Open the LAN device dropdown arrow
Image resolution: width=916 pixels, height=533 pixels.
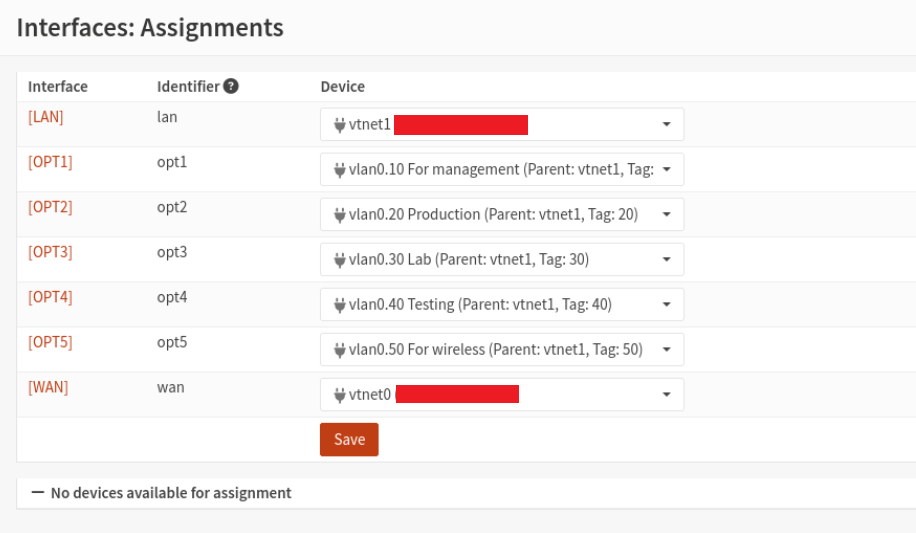point(666,125)
